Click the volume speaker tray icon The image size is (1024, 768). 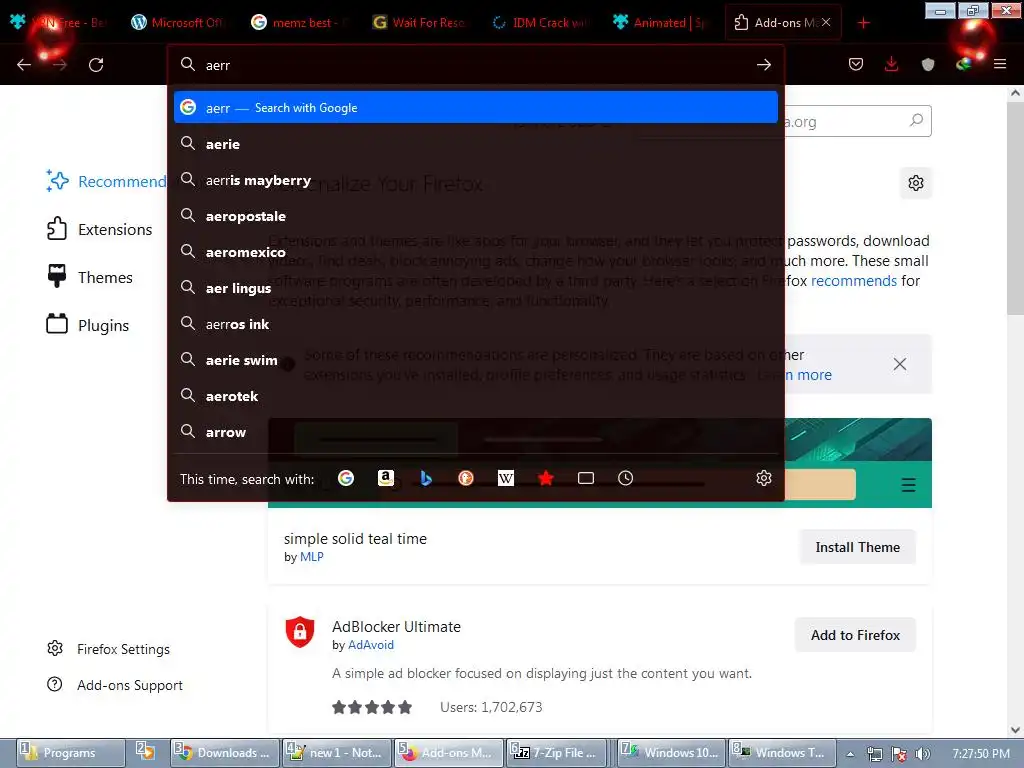(921, 754)
